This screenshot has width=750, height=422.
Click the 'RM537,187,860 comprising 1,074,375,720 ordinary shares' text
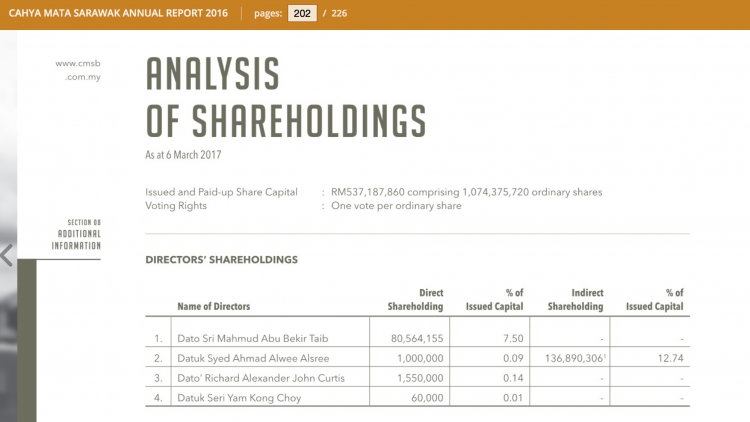pos(466,192)
